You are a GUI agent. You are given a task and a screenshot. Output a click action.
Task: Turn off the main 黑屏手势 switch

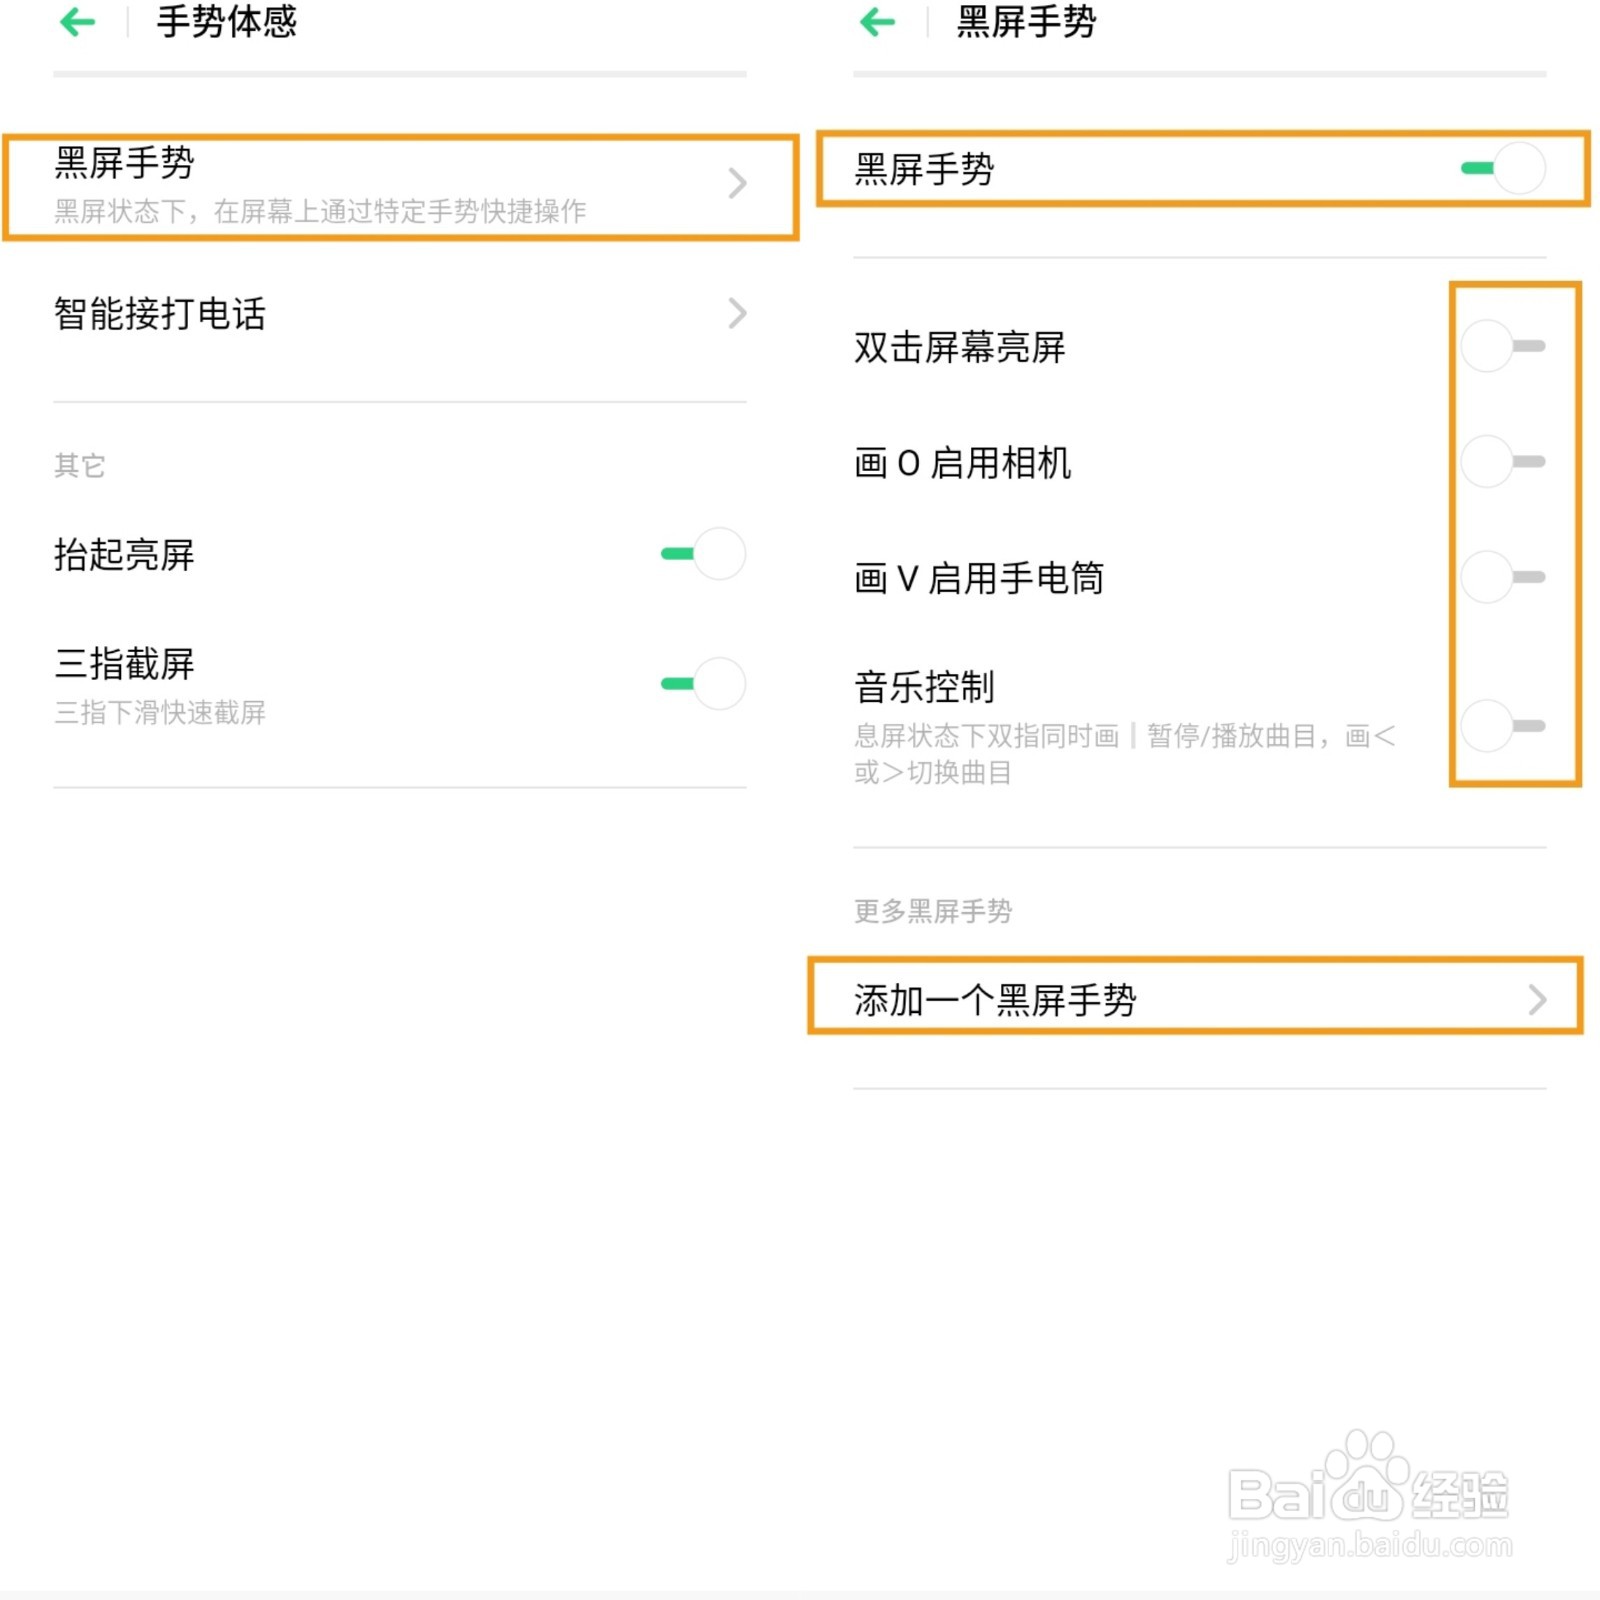pos(1504,168)
